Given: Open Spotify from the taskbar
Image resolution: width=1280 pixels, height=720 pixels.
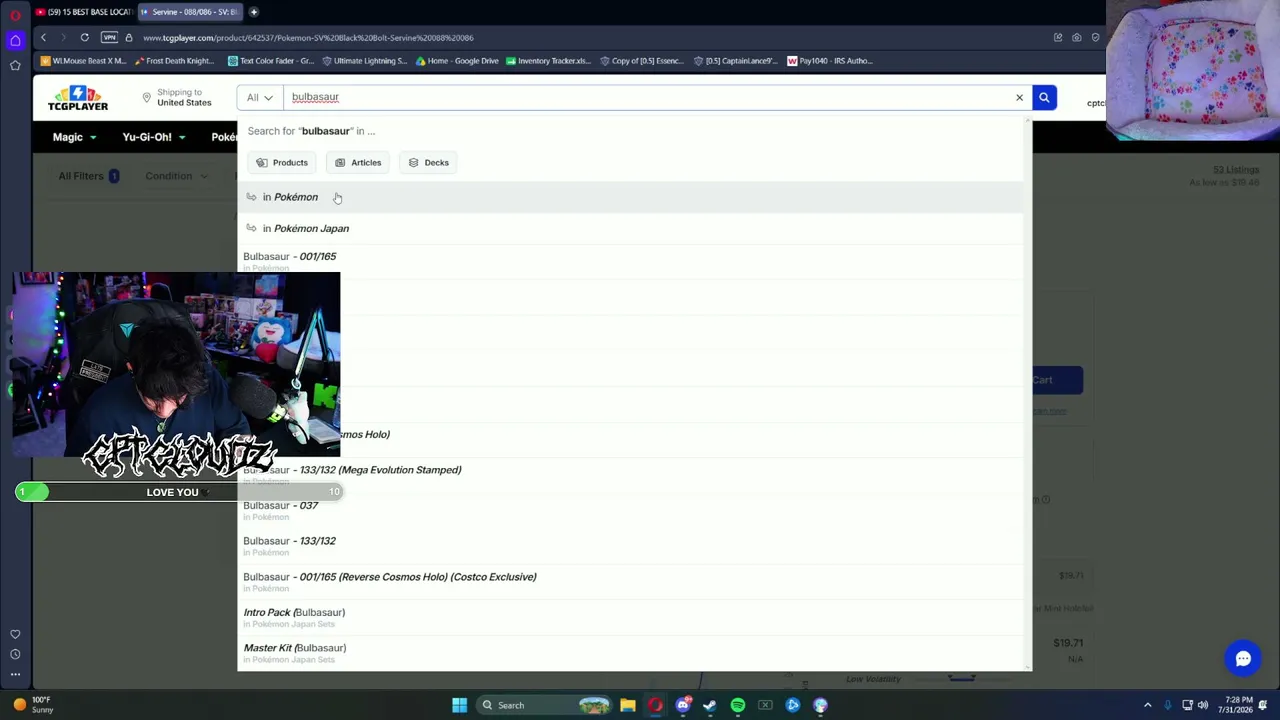Looking at the screenshot, I should coord(738,705).
